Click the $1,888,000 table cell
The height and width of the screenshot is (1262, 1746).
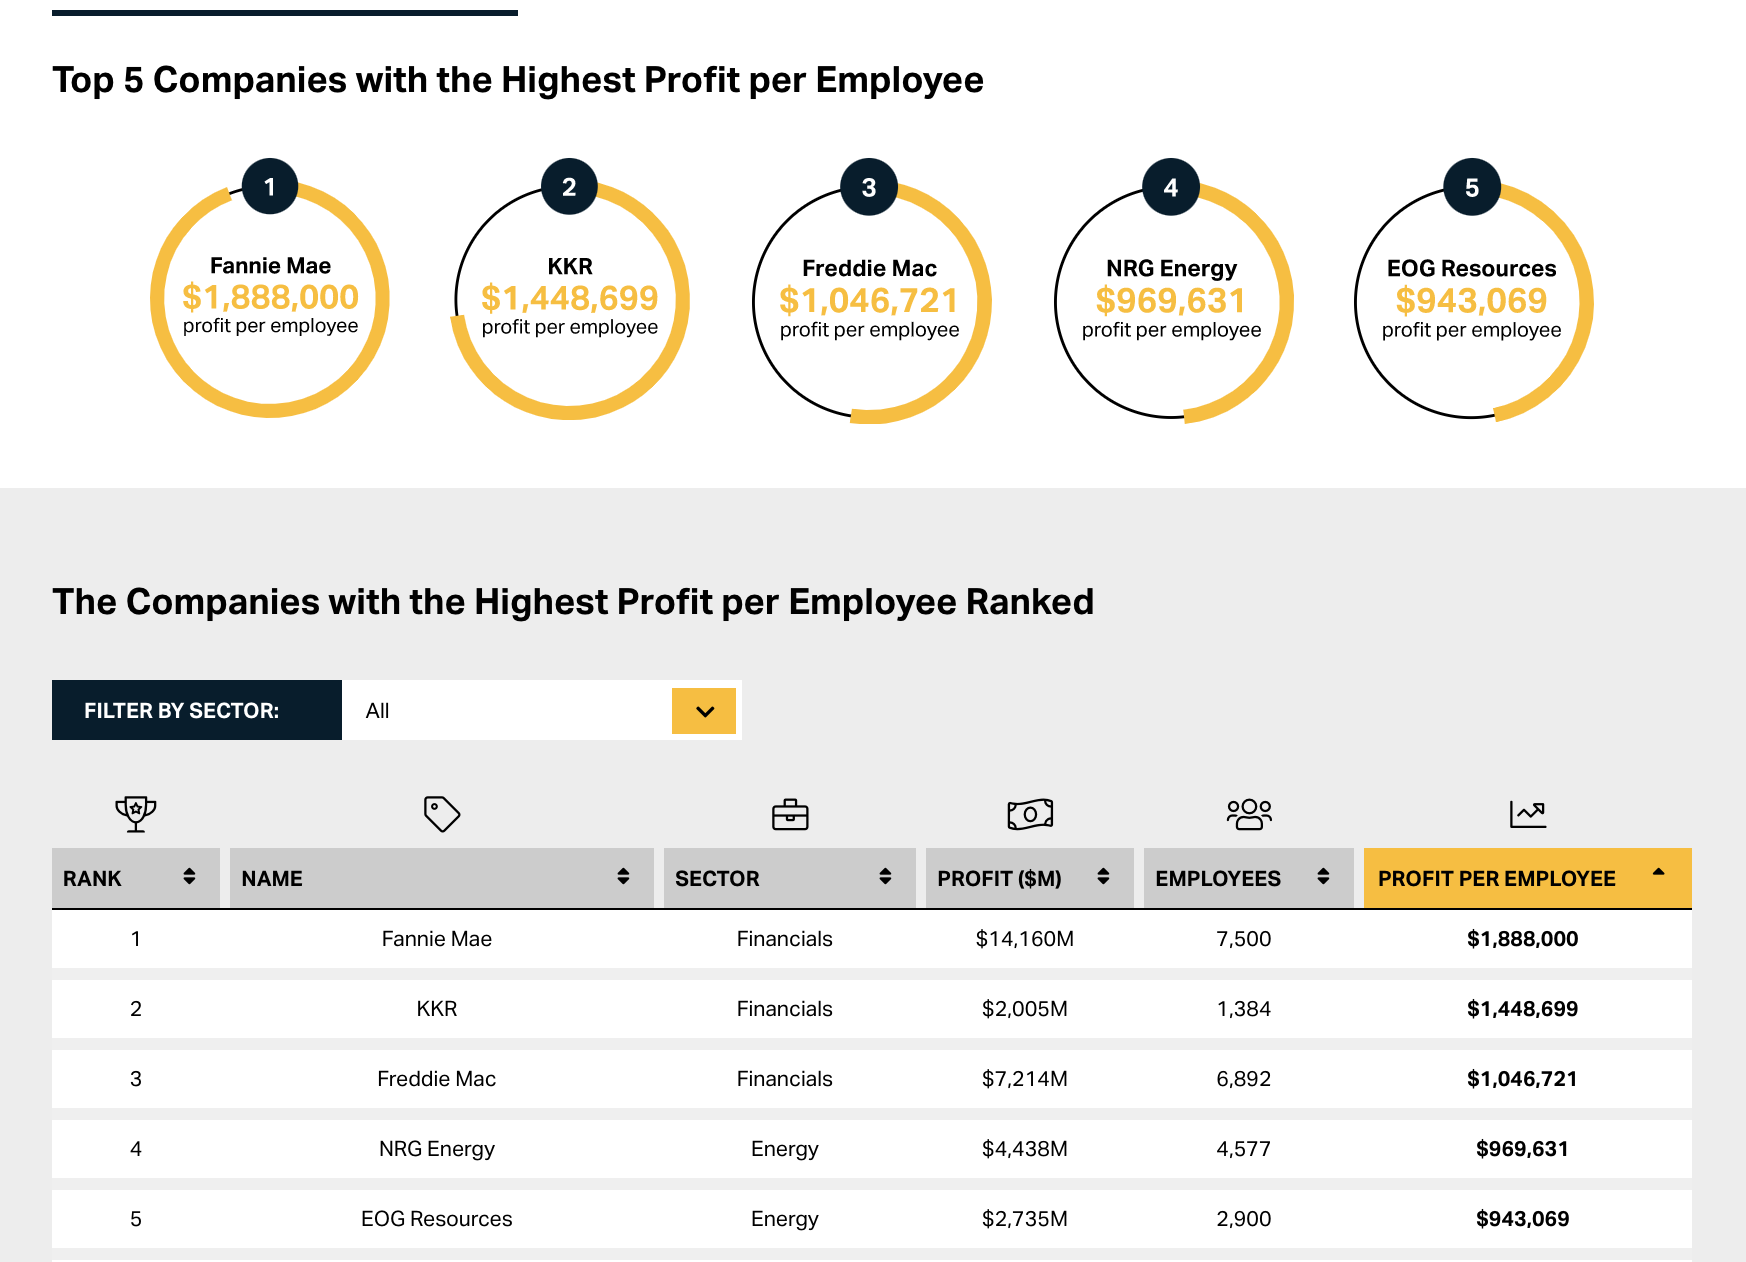tap(1523, 939)
